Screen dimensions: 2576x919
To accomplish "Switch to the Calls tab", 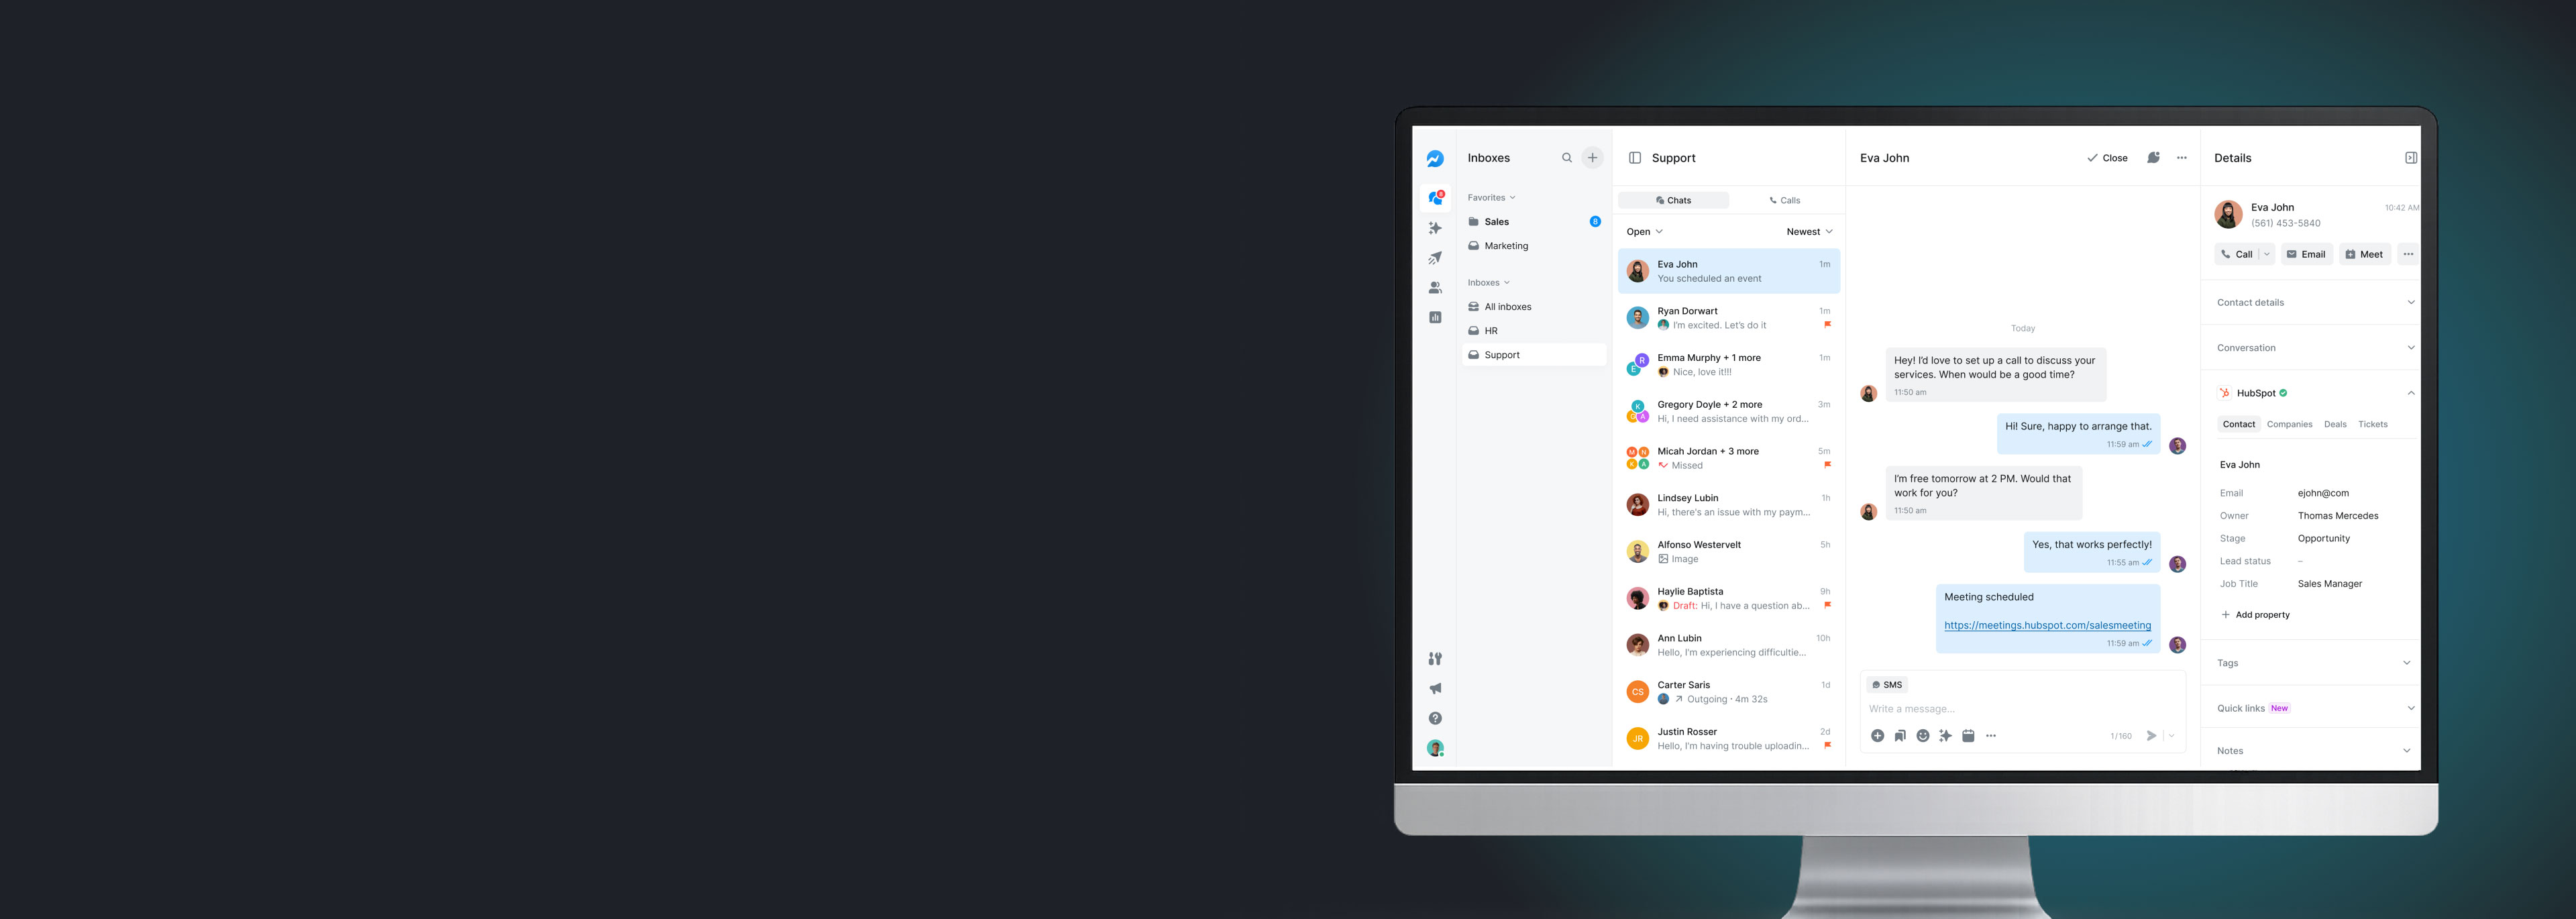I will pyautogui.click(x=1784, y=200).
